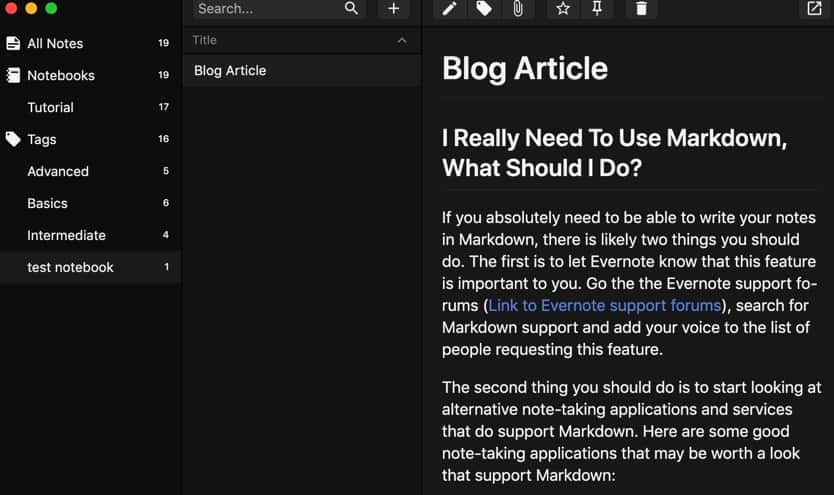
Task: Click the Notebooks icon in sidebar
Action: point(13,75)
